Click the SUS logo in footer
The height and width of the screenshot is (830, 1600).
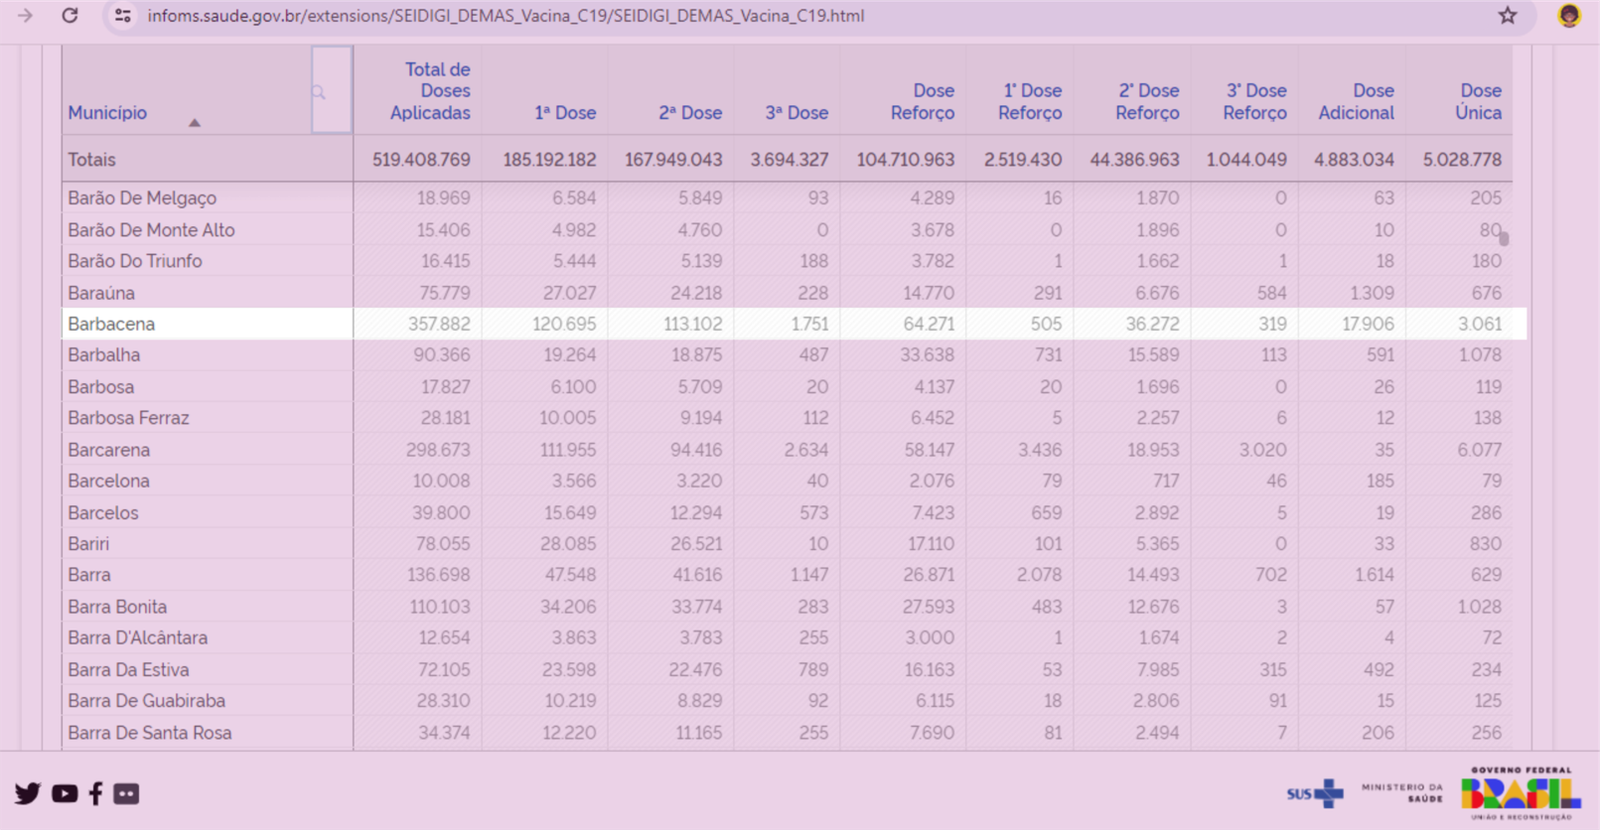coord(1315,793)
